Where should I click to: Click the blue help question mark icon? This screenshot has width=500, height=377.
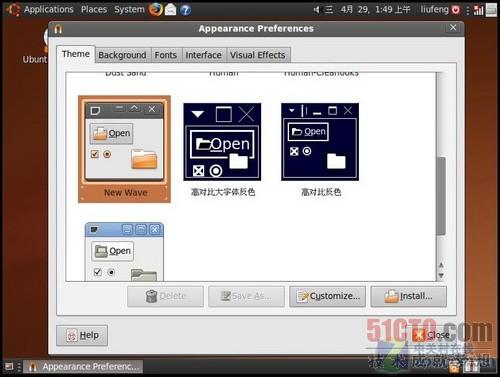[185, 10]
